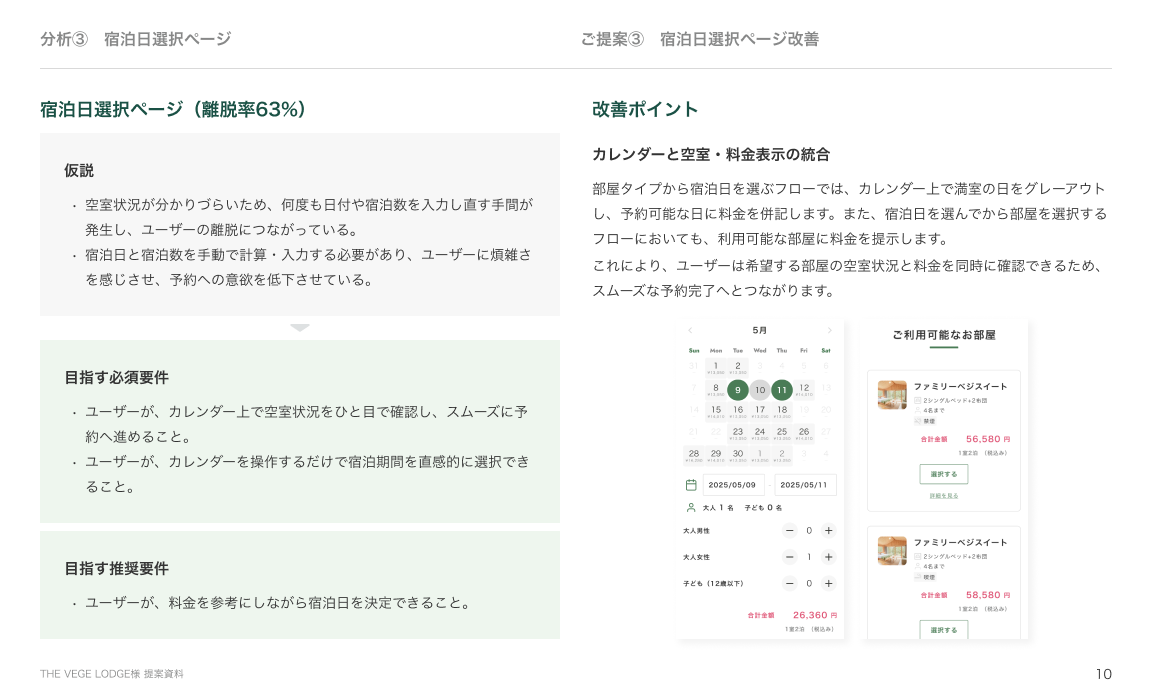Reduce 大人女性 count with minus button

point(790,557)
